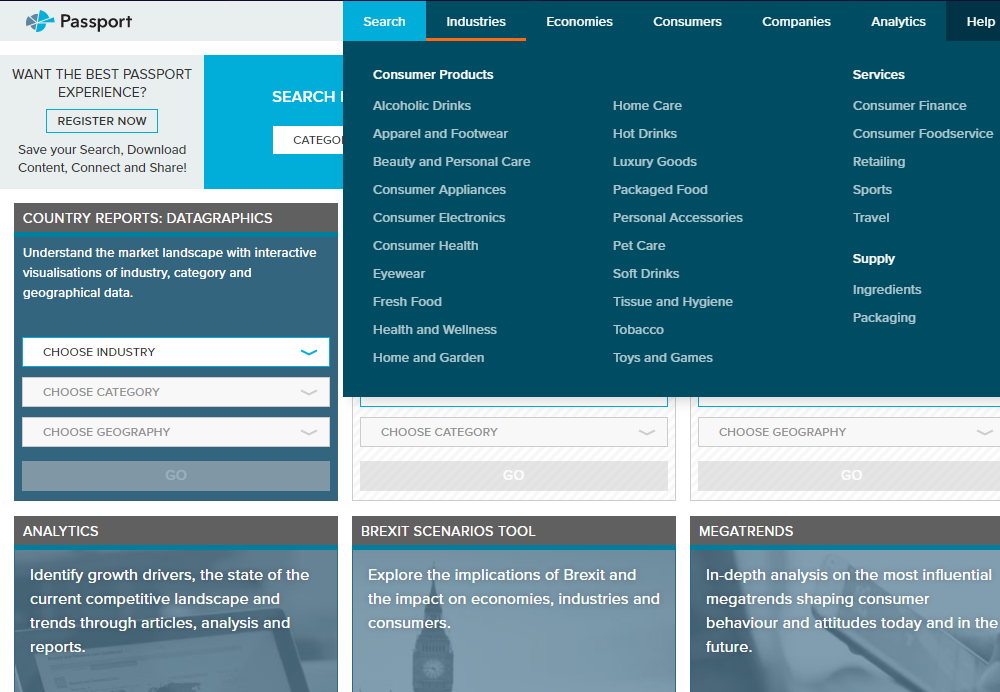
Task: Click GO in Country Reports Datagraphics panel
Action: tap(176, 475)
